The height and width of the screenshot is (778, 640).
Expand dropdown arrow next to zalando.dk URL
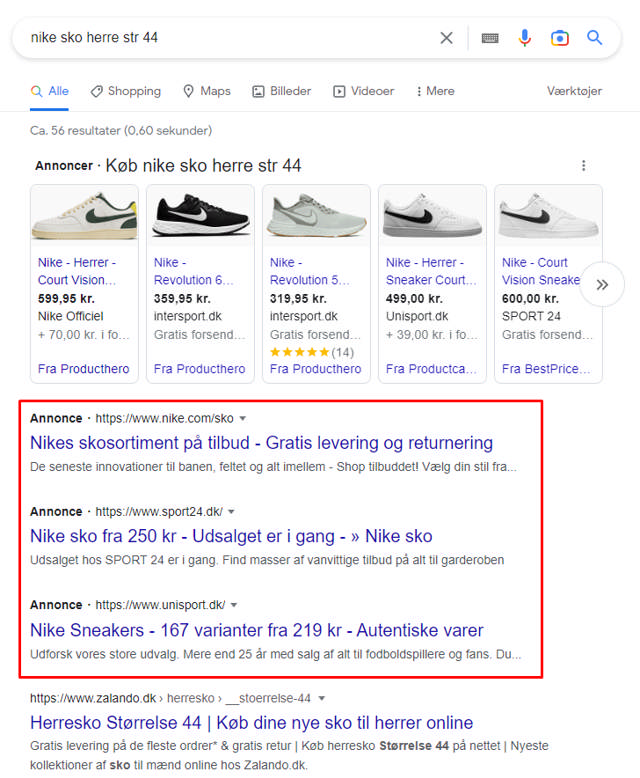[x=321, y=699]
